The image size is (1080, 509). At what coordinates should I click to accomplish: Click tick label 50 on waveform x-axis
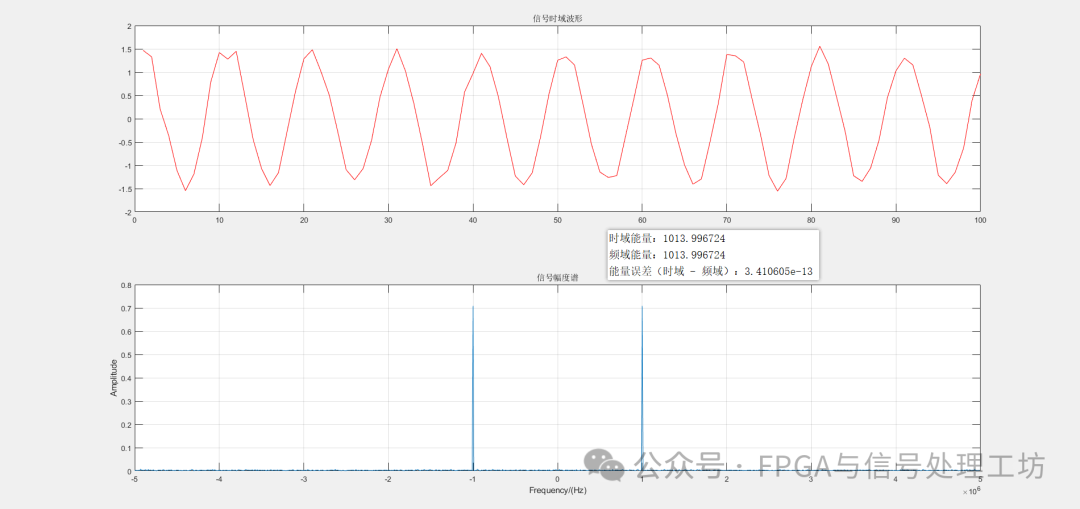(557, 220)
